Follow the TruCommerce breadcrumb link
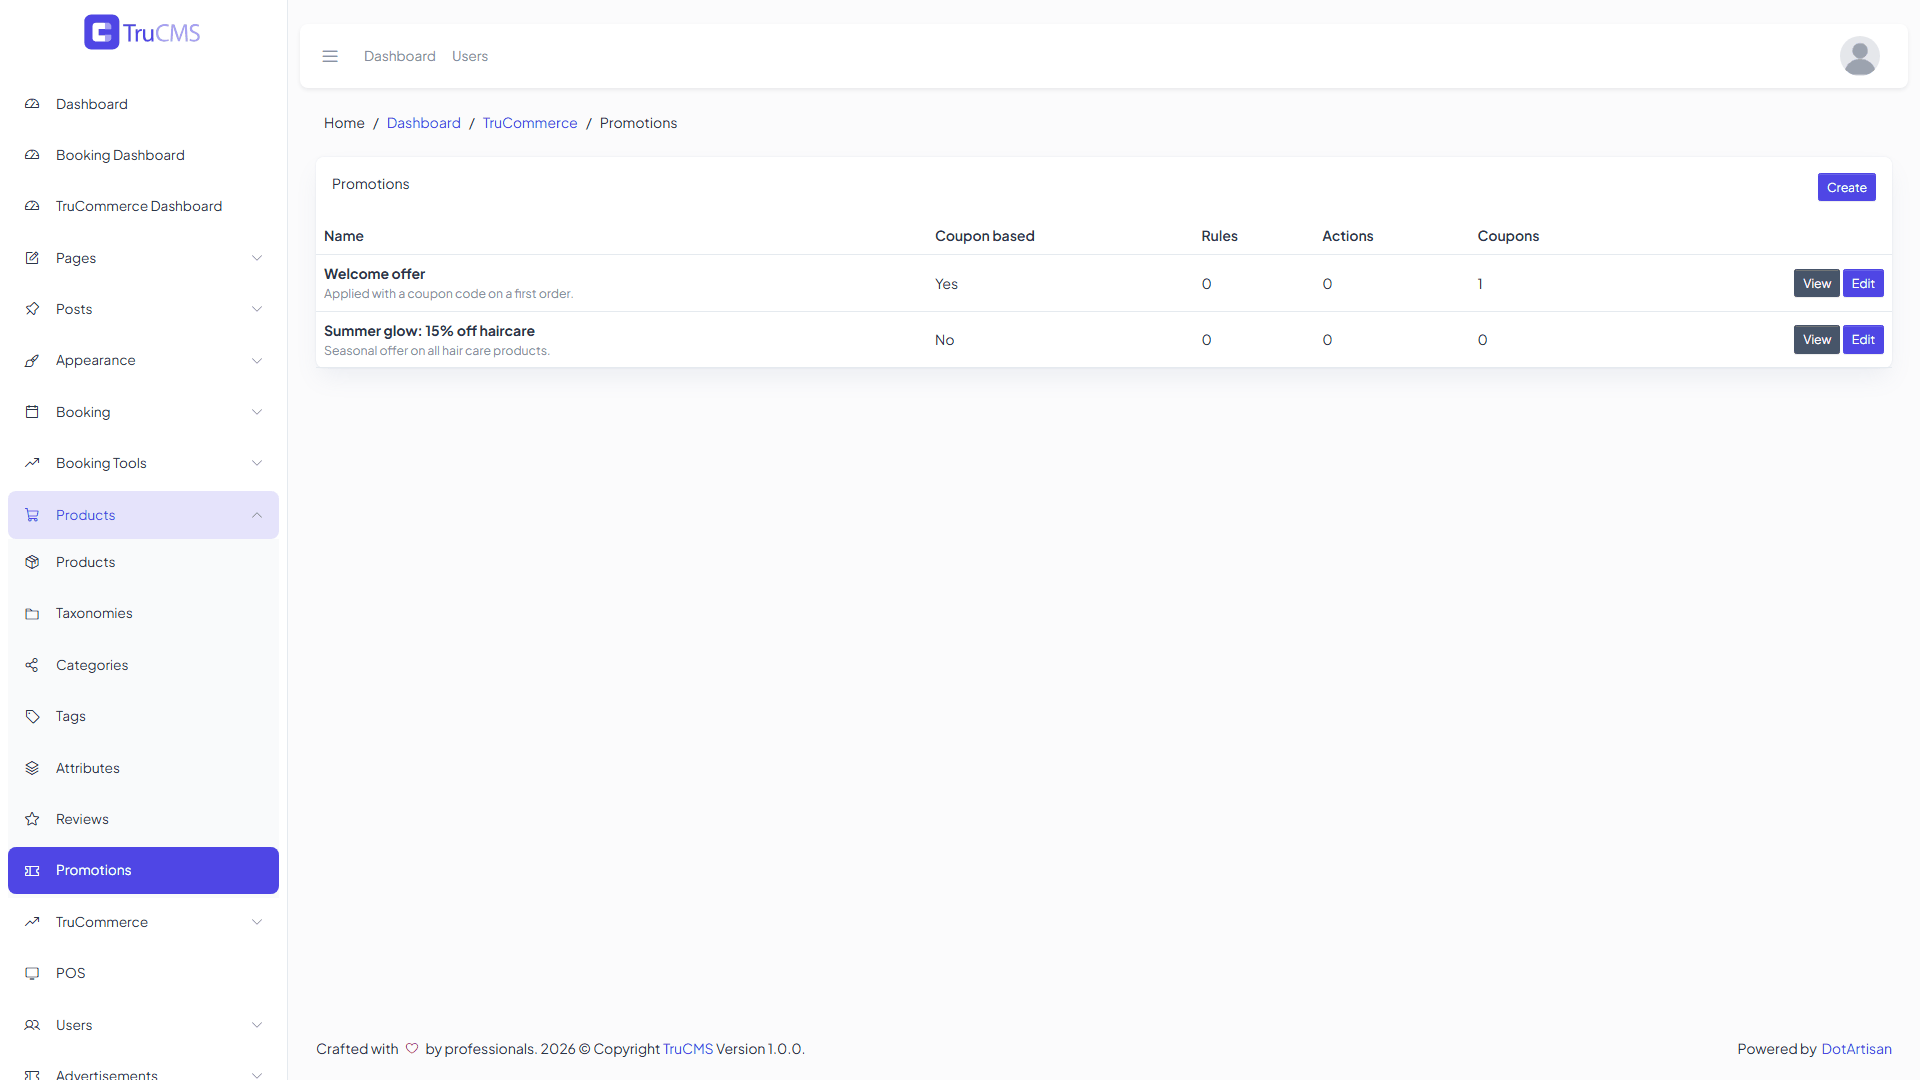The image size is (1920, 1080). click(x=530, y=123)
